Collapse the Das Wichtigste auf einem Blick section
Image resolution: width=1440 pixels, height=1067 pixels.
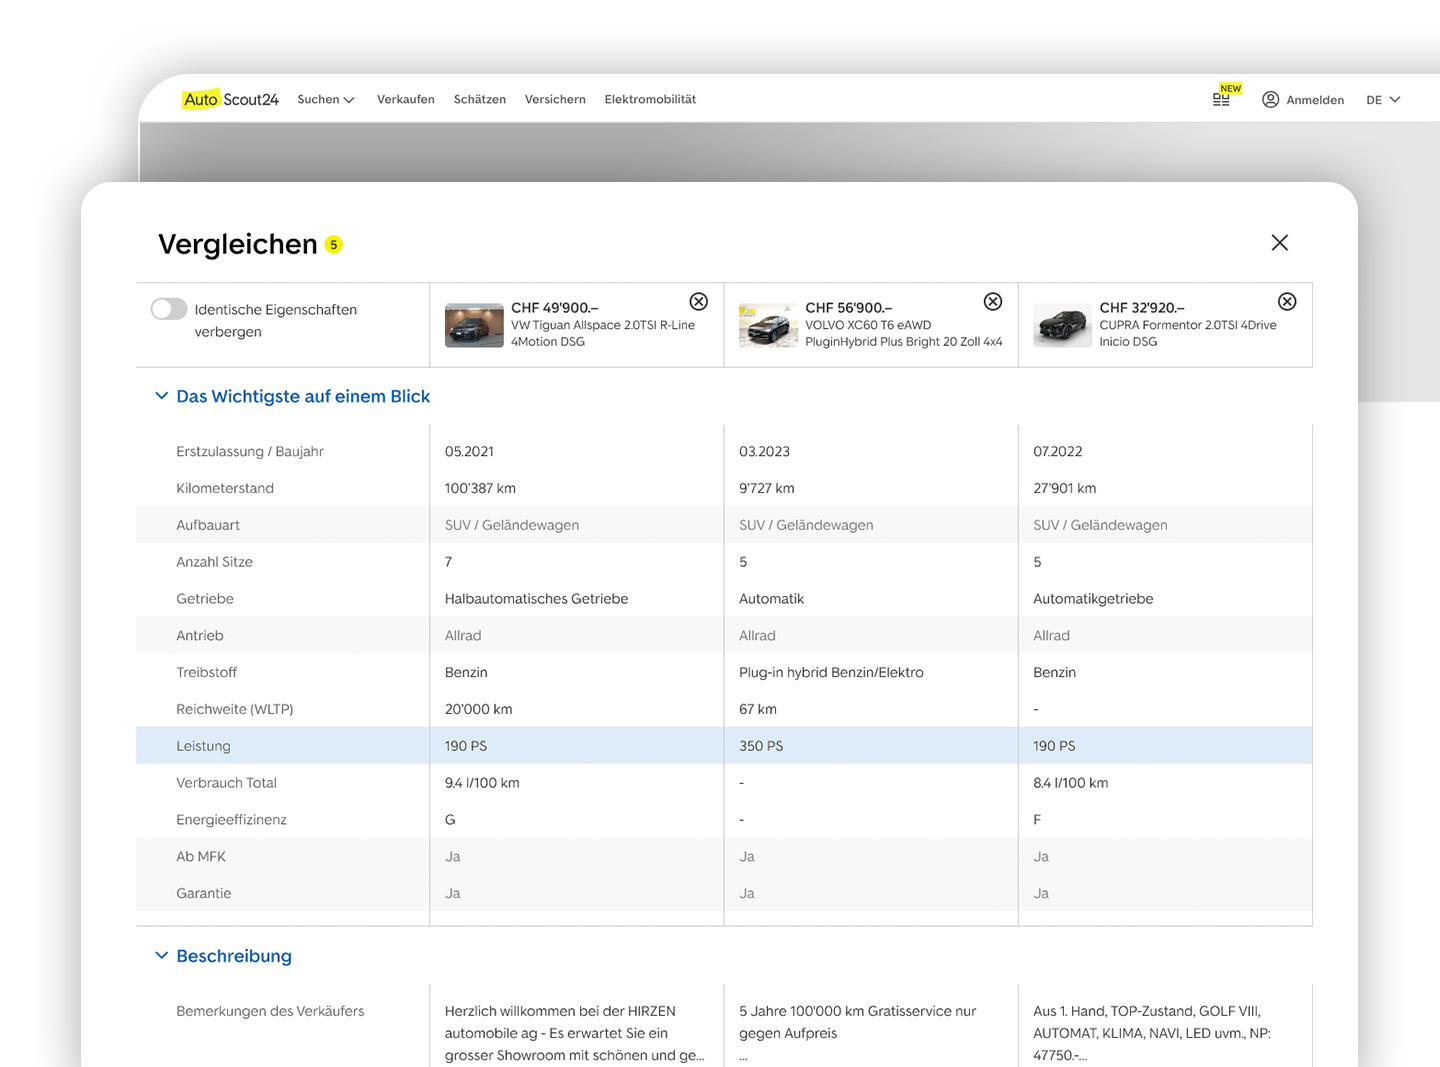pos(162,396)
